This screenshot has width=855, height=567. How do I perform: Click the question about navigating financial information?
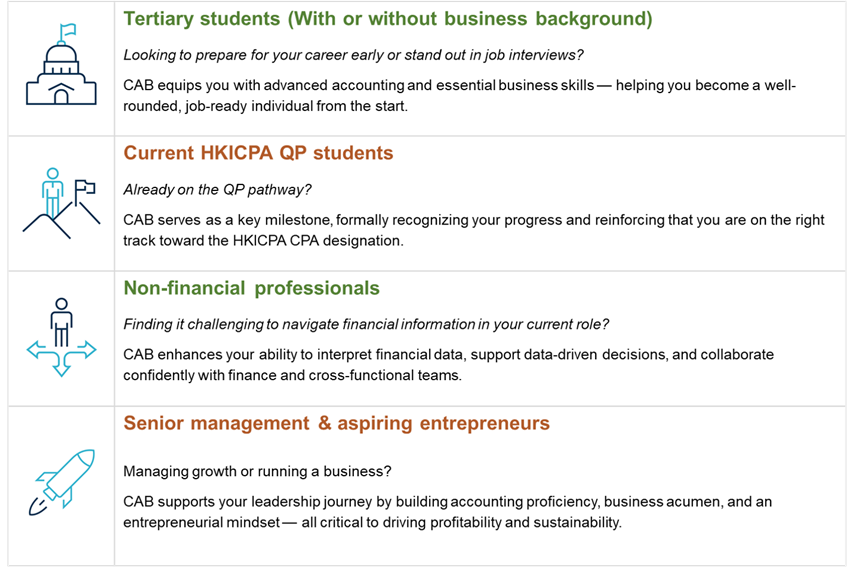tap(366, 324)
